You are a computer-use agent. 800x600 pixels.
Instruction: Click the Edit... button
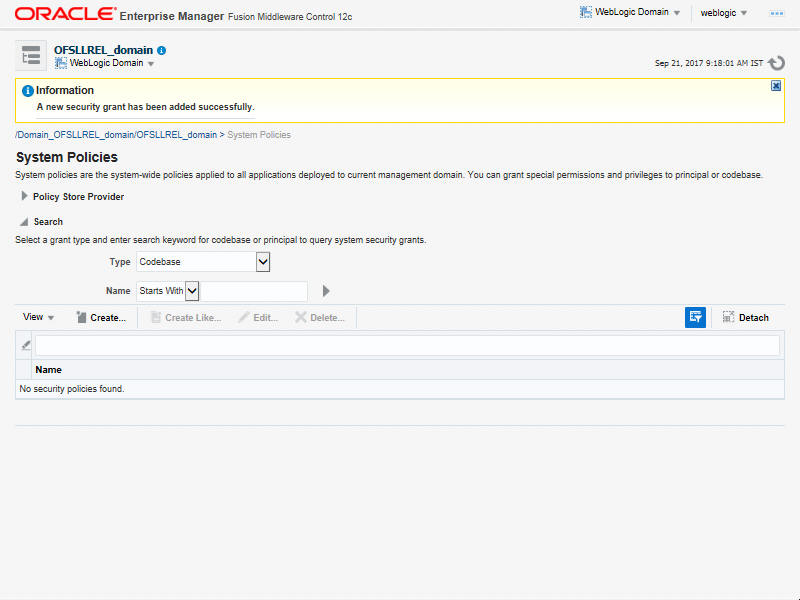(259, 317)
